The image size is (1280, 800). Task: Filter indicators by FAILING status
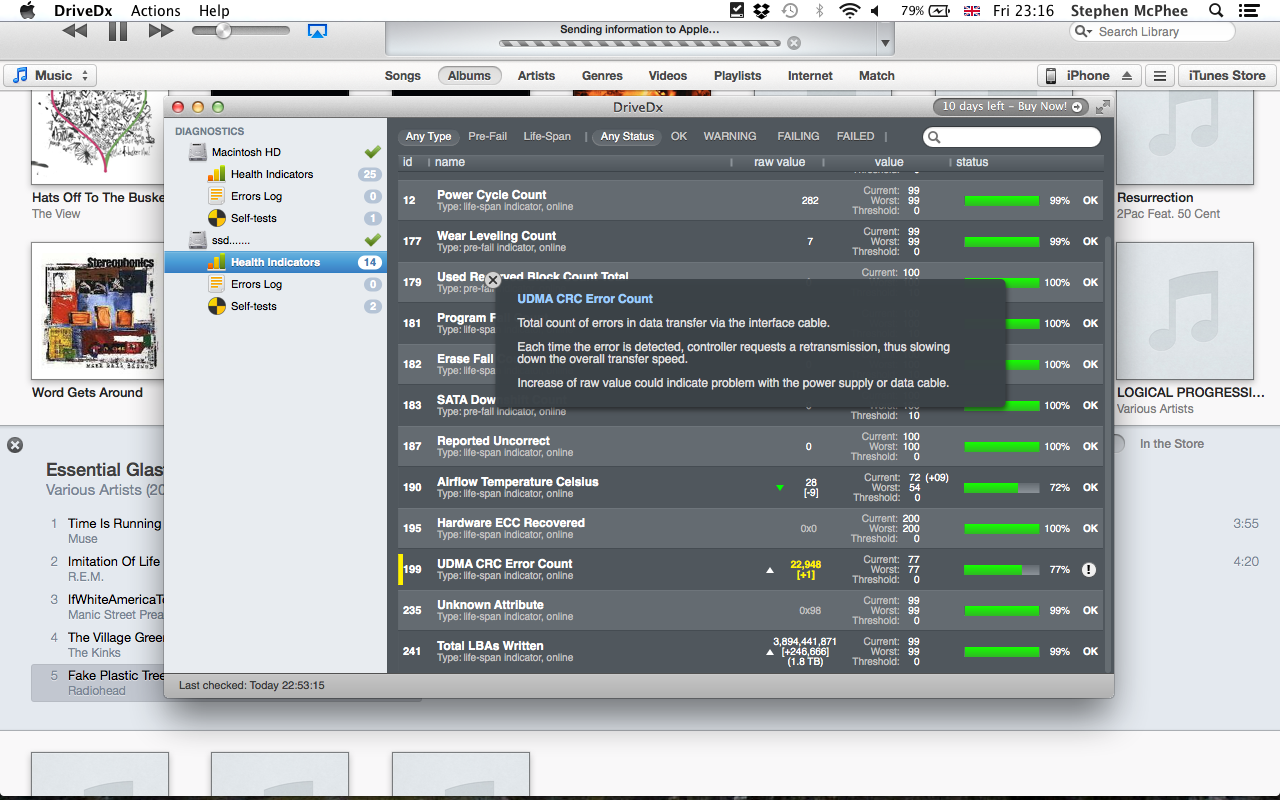click(x=798, y=136)
